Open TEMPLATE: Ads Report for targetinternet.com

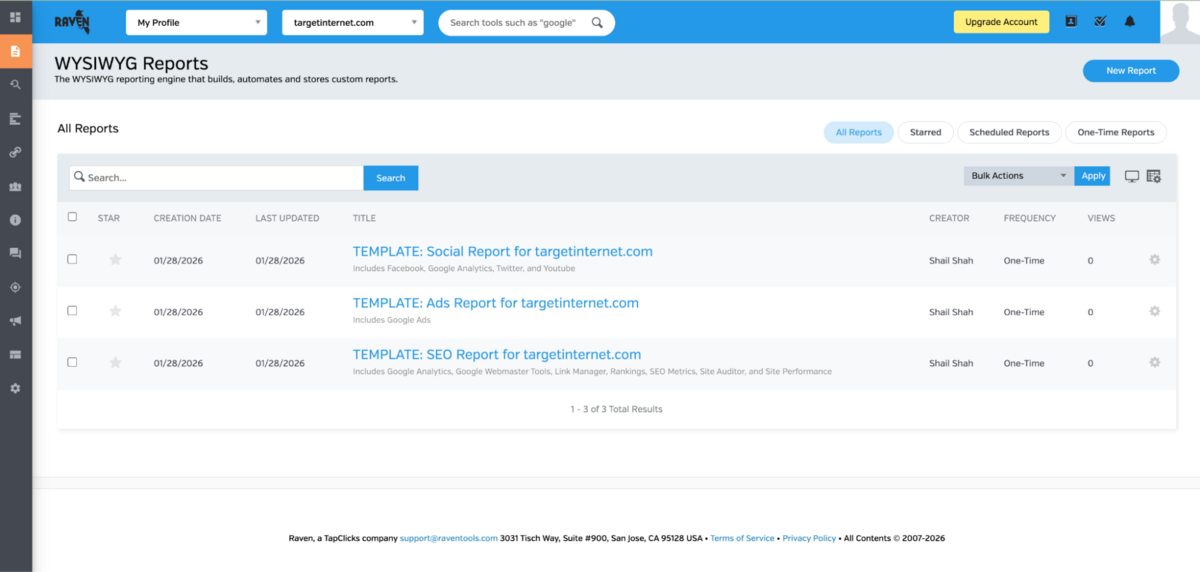pyautogui.click(x=495, y=303)
